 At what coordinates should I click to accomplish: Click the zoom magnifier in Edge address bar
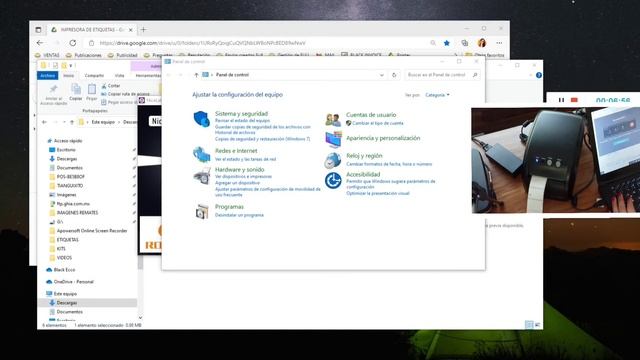coord(433,43)
